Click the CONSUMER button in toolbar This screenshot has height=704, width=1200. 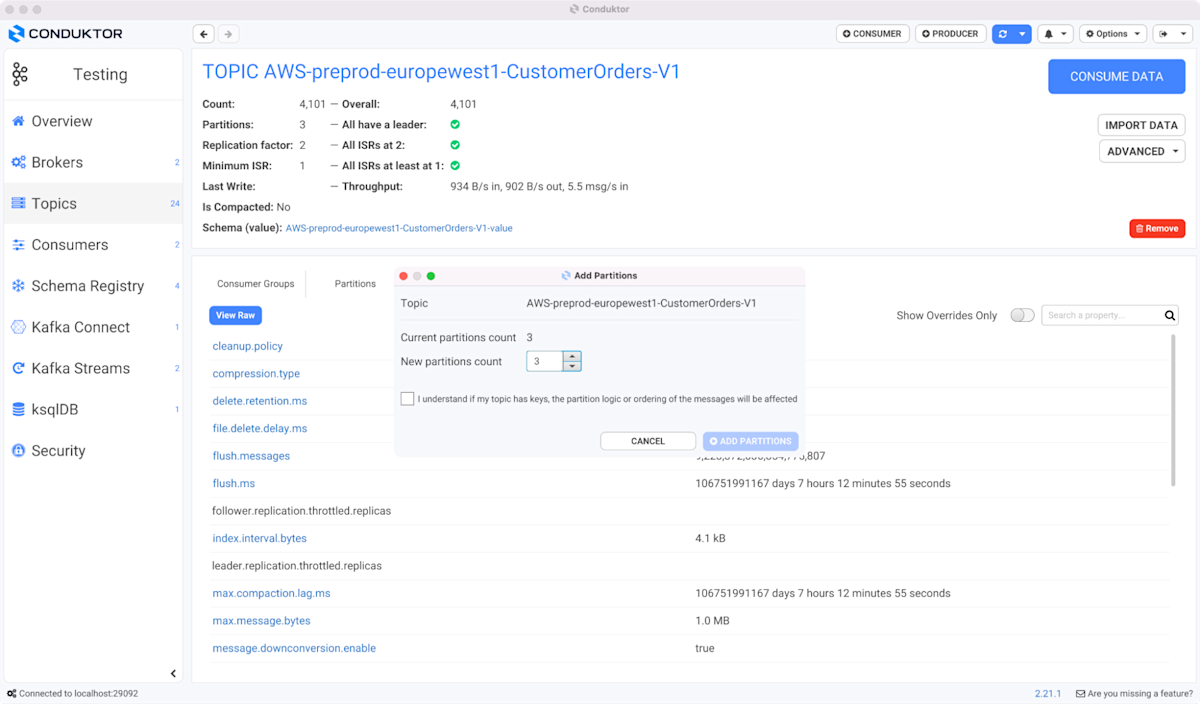pos(872,34)
